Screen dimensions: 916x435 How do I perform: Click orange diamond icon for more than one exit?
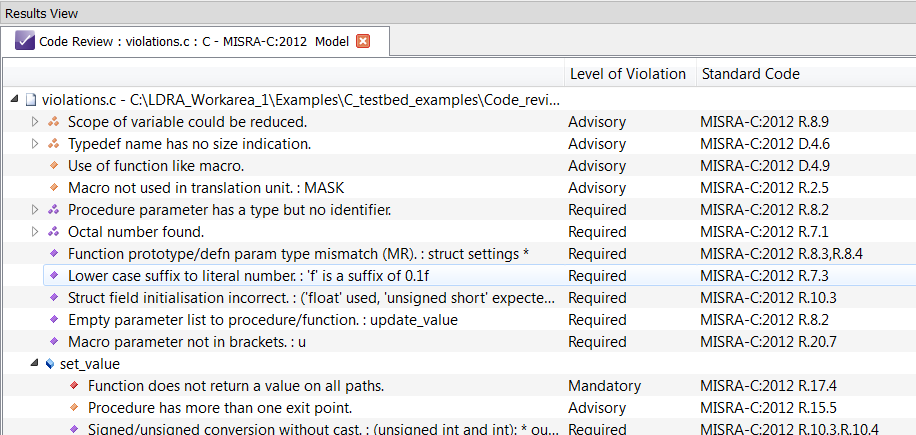point(74,408)
